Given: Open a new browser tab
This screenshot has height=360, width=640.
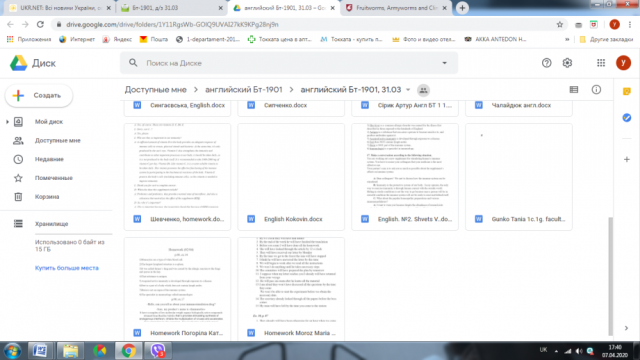Looking at the screenshot, I should pyautogui.click(x=462, y=8).
